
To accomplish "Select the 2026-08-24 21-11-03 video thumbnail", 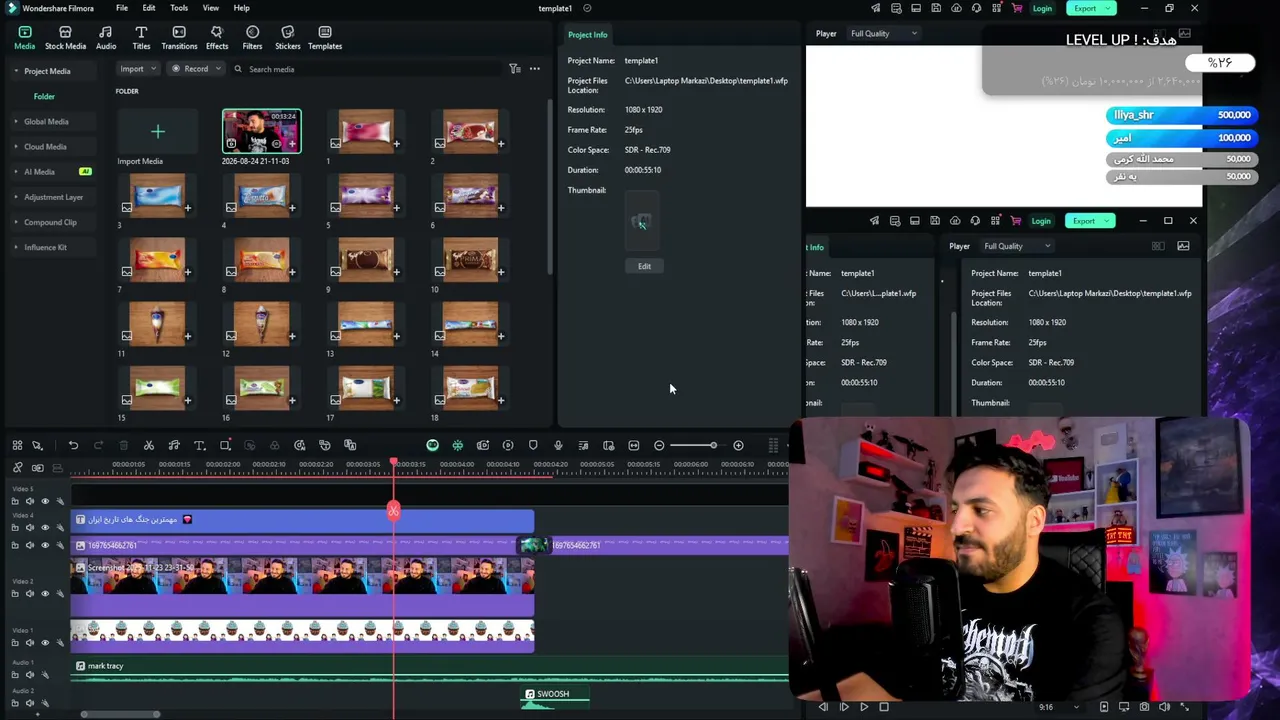I will click(x=261, y=131).
